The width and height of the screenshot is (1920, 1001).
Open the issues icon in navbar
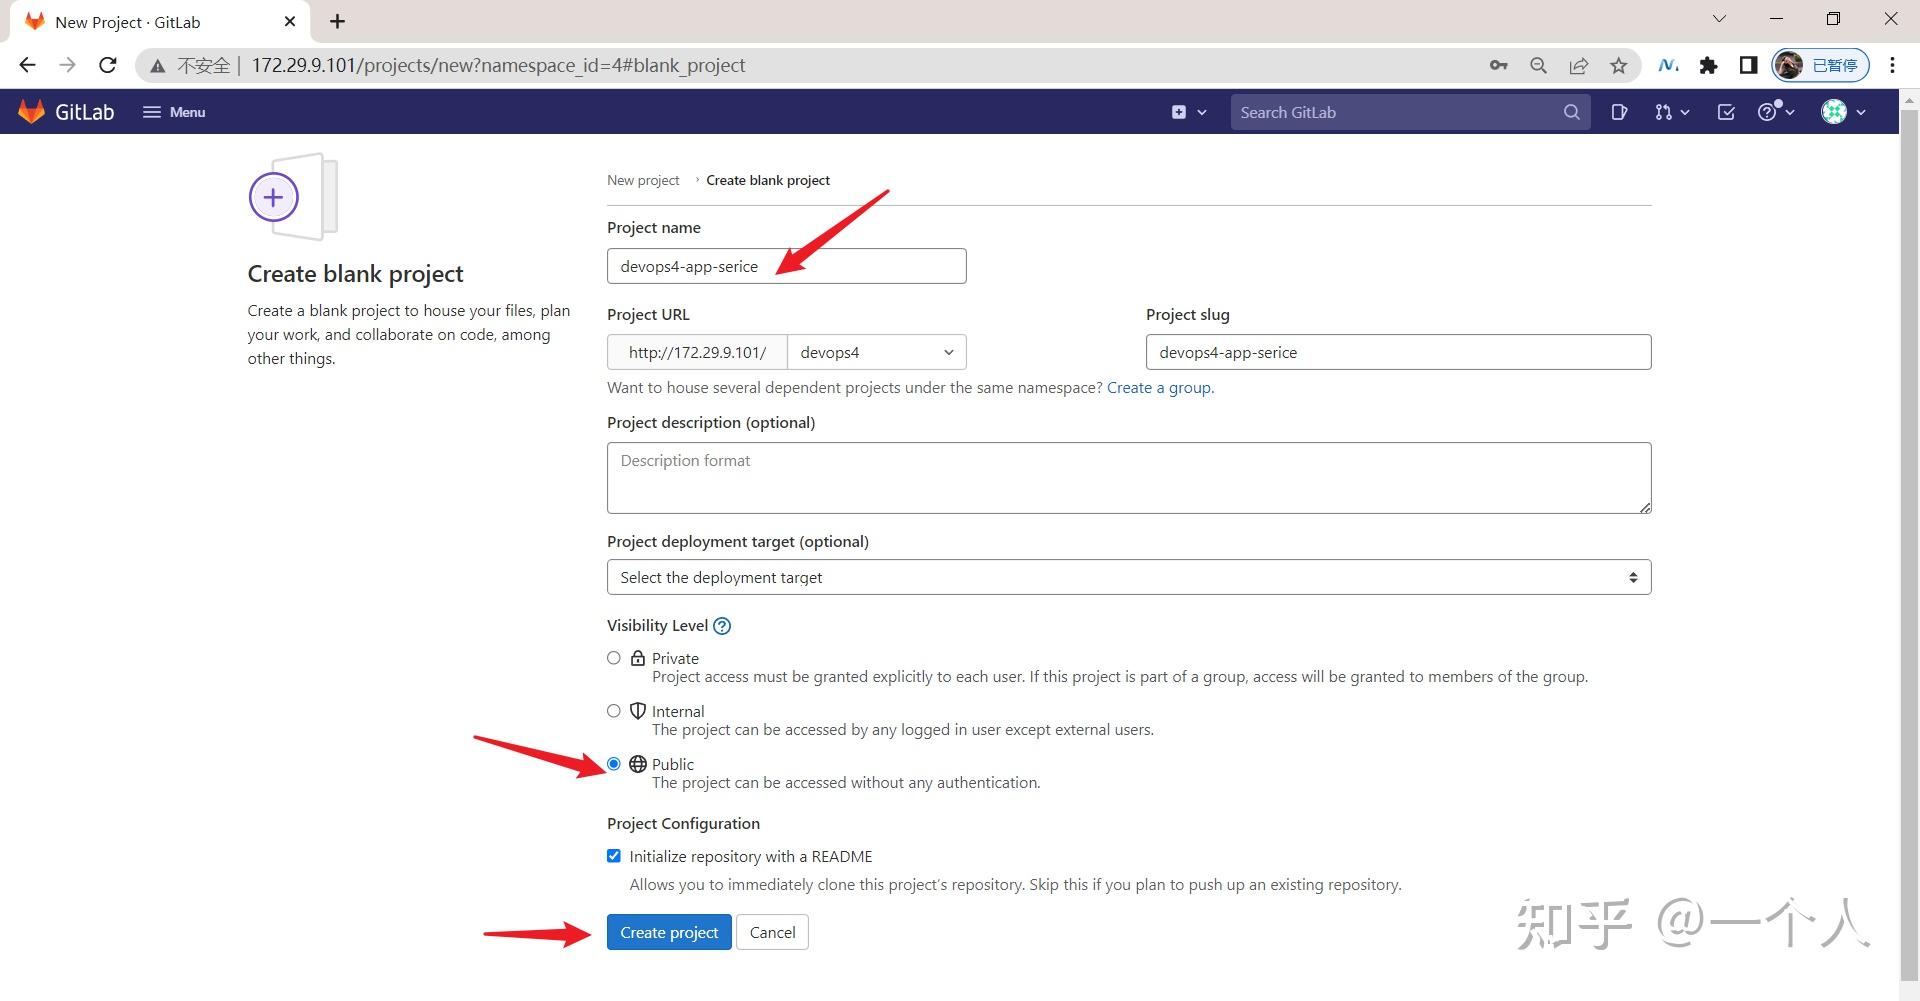point(1619,112)
